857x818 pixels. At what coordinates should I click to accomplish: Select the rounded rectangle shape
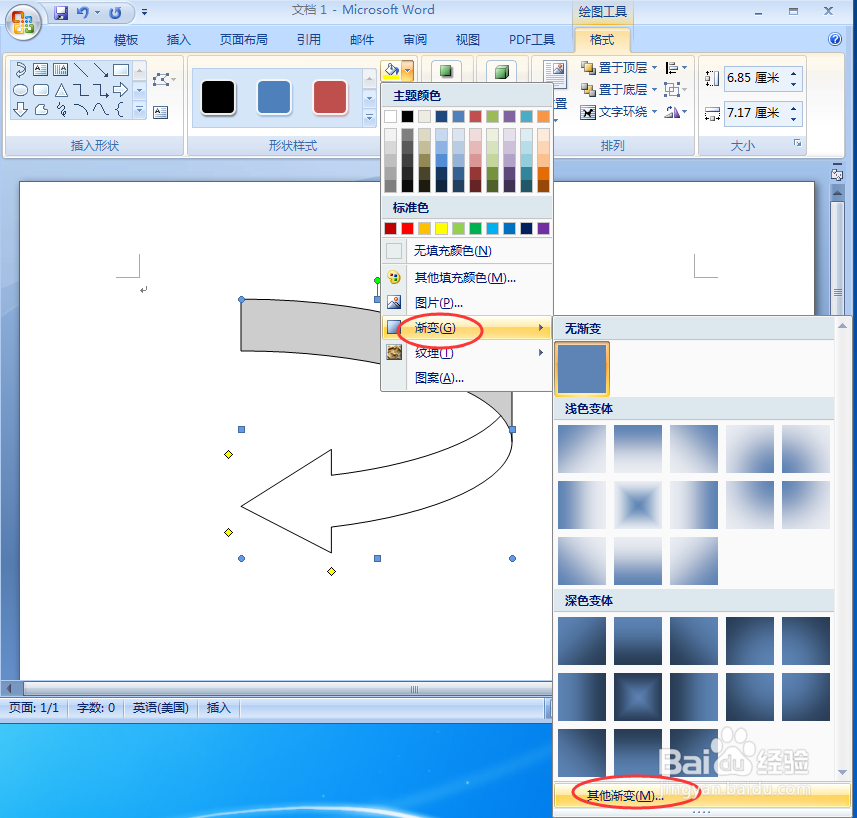click(40, 90)
